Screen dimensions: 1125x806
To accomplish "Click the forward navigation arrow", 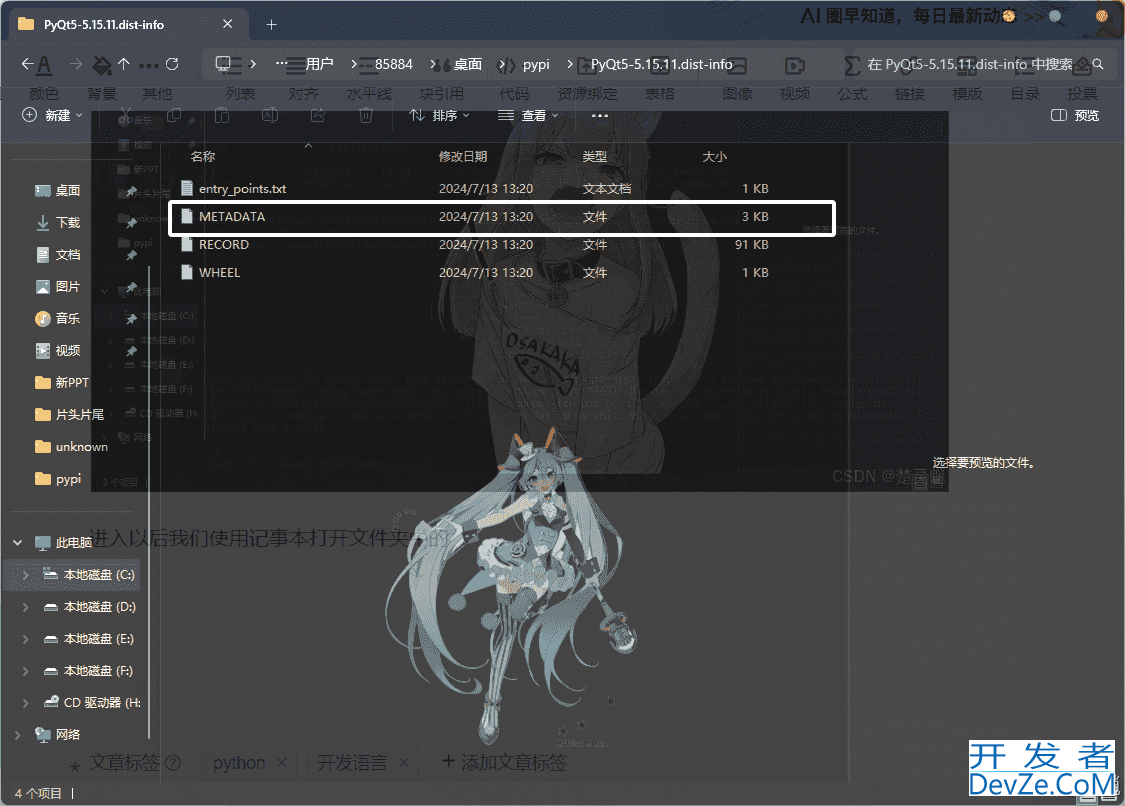I will (75, 64).
